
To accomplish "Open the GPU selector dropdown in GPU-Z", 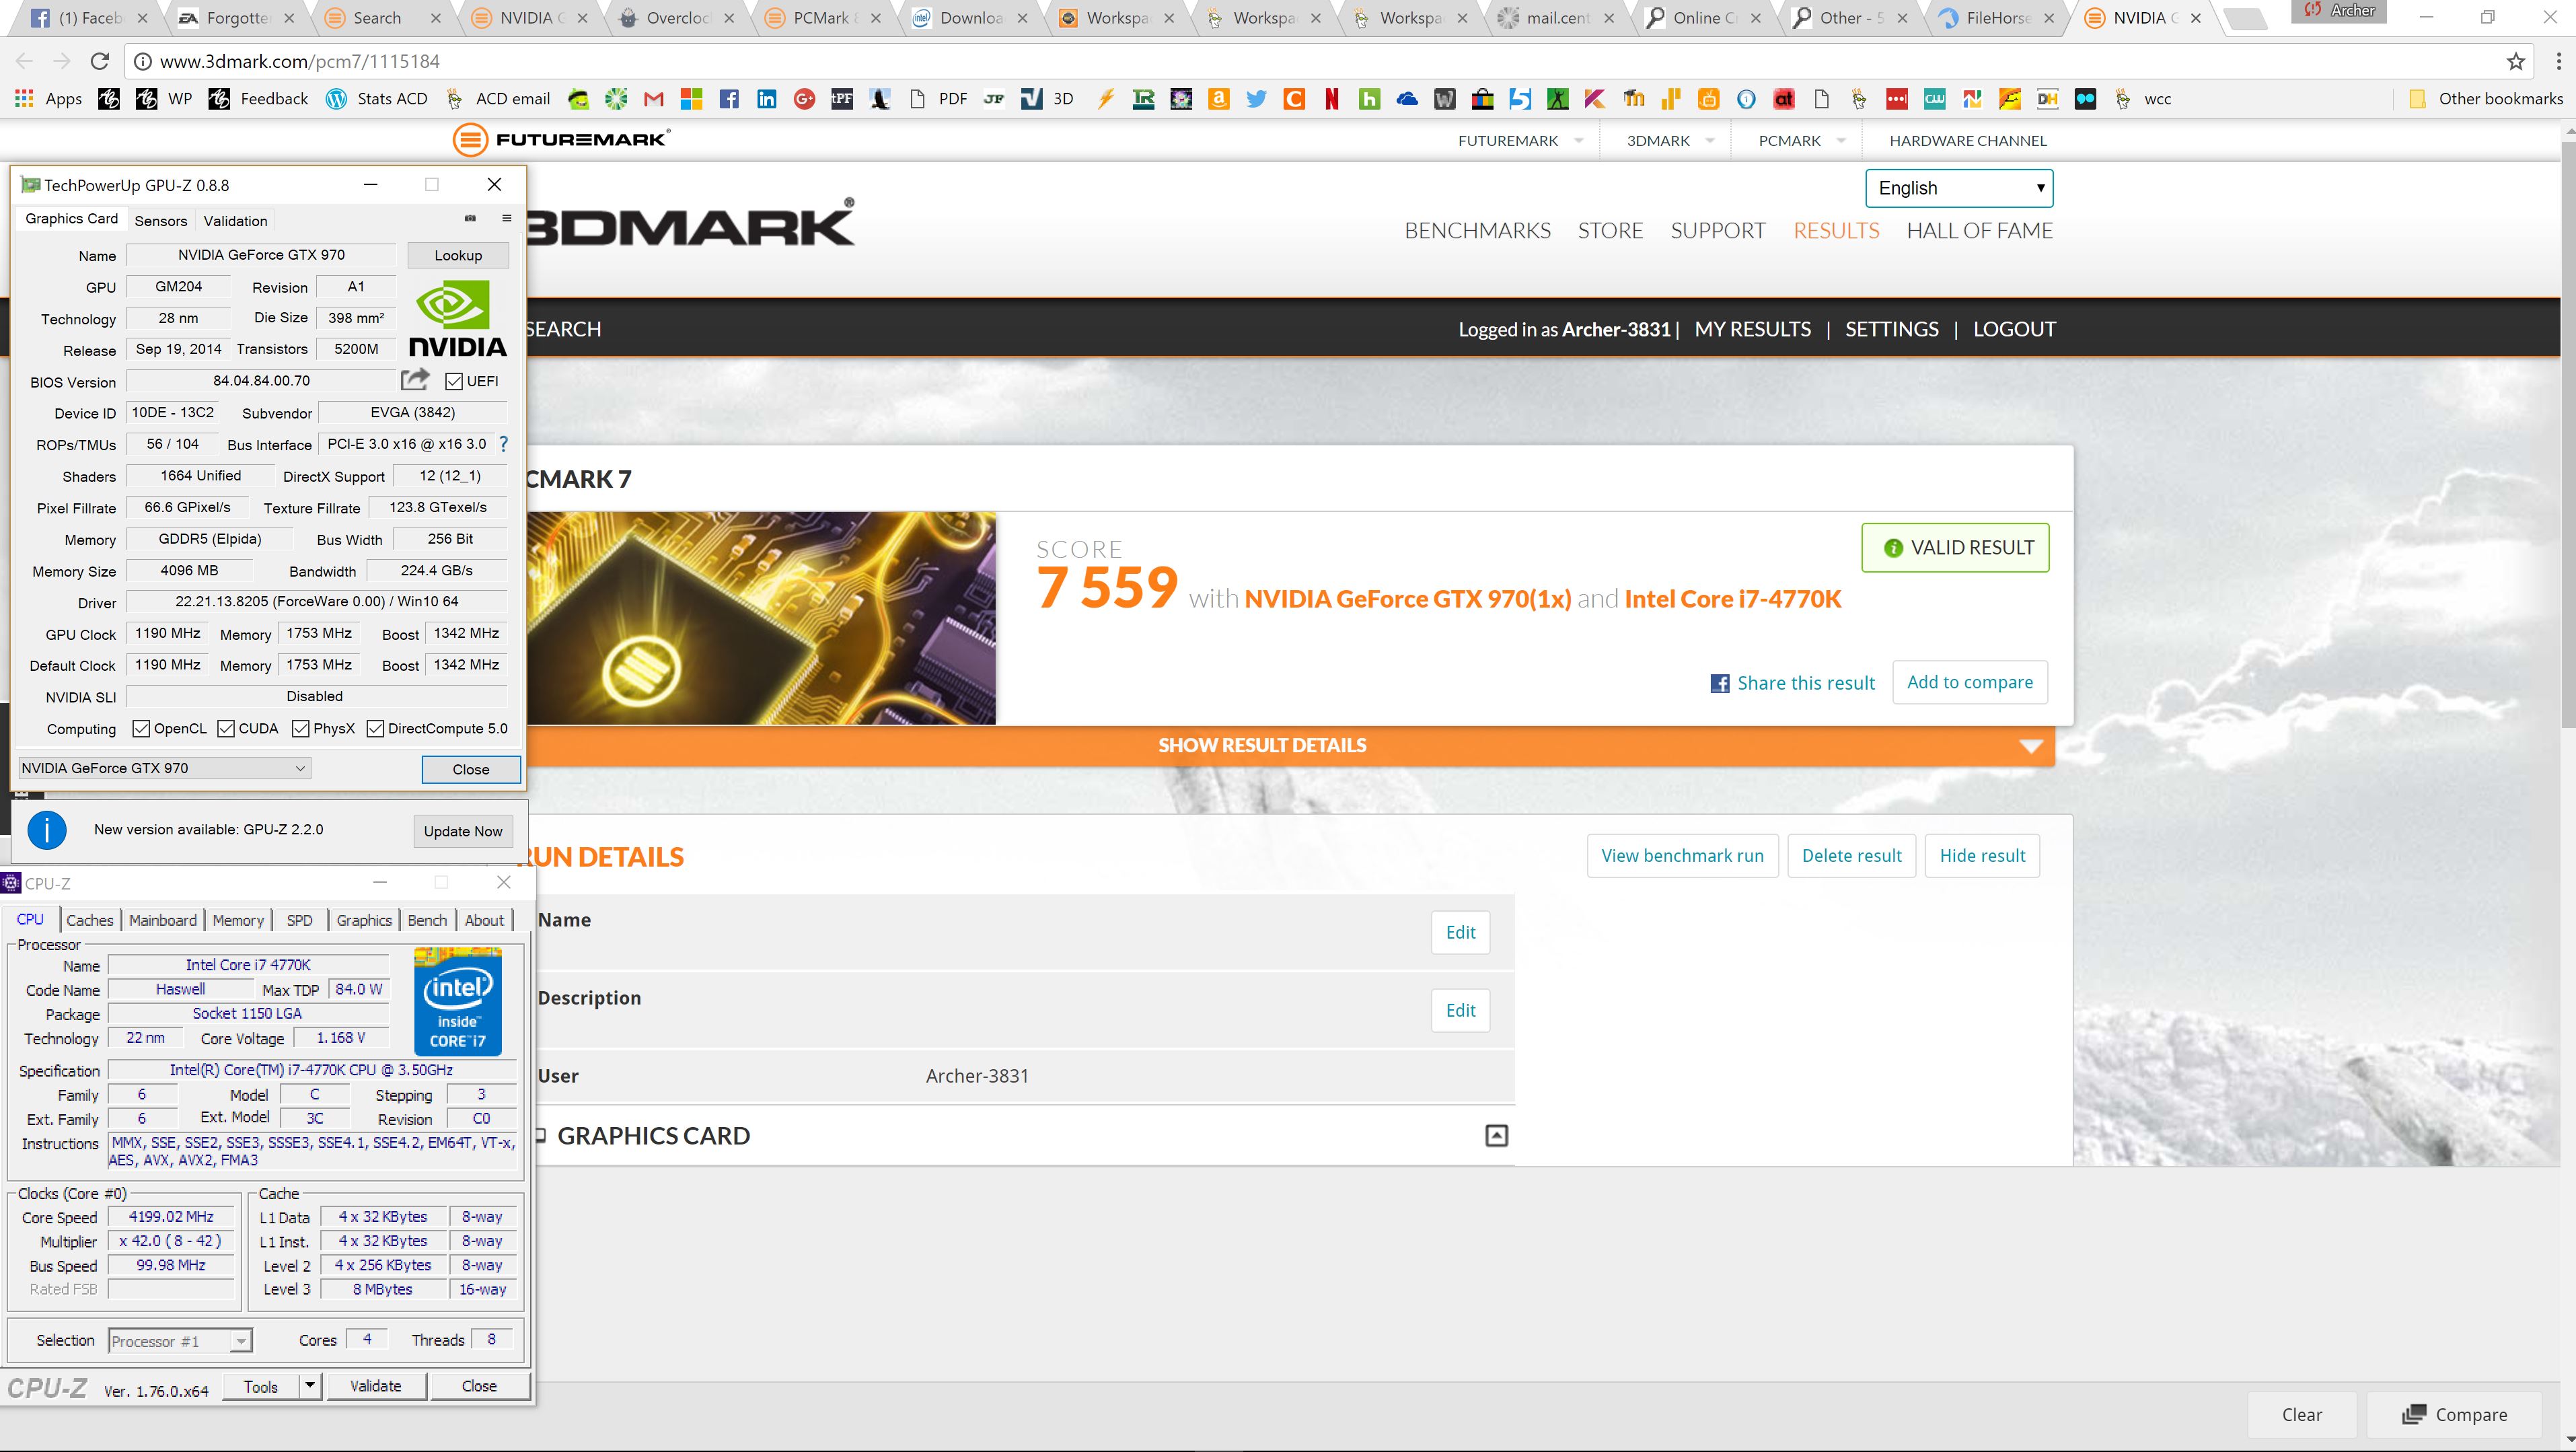I will pos(165,768).
